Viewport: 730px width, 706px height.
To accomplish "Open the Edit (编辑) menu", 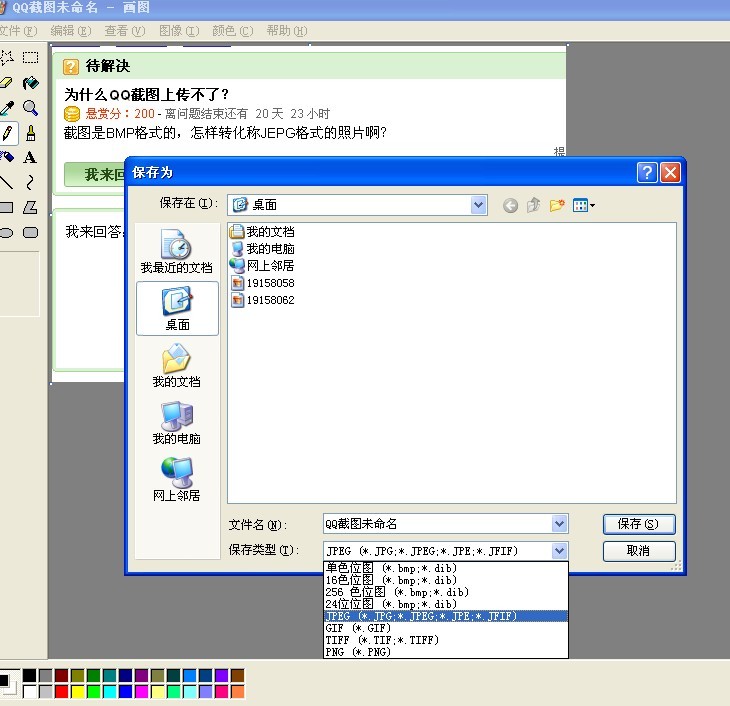I will pos(71,31).
